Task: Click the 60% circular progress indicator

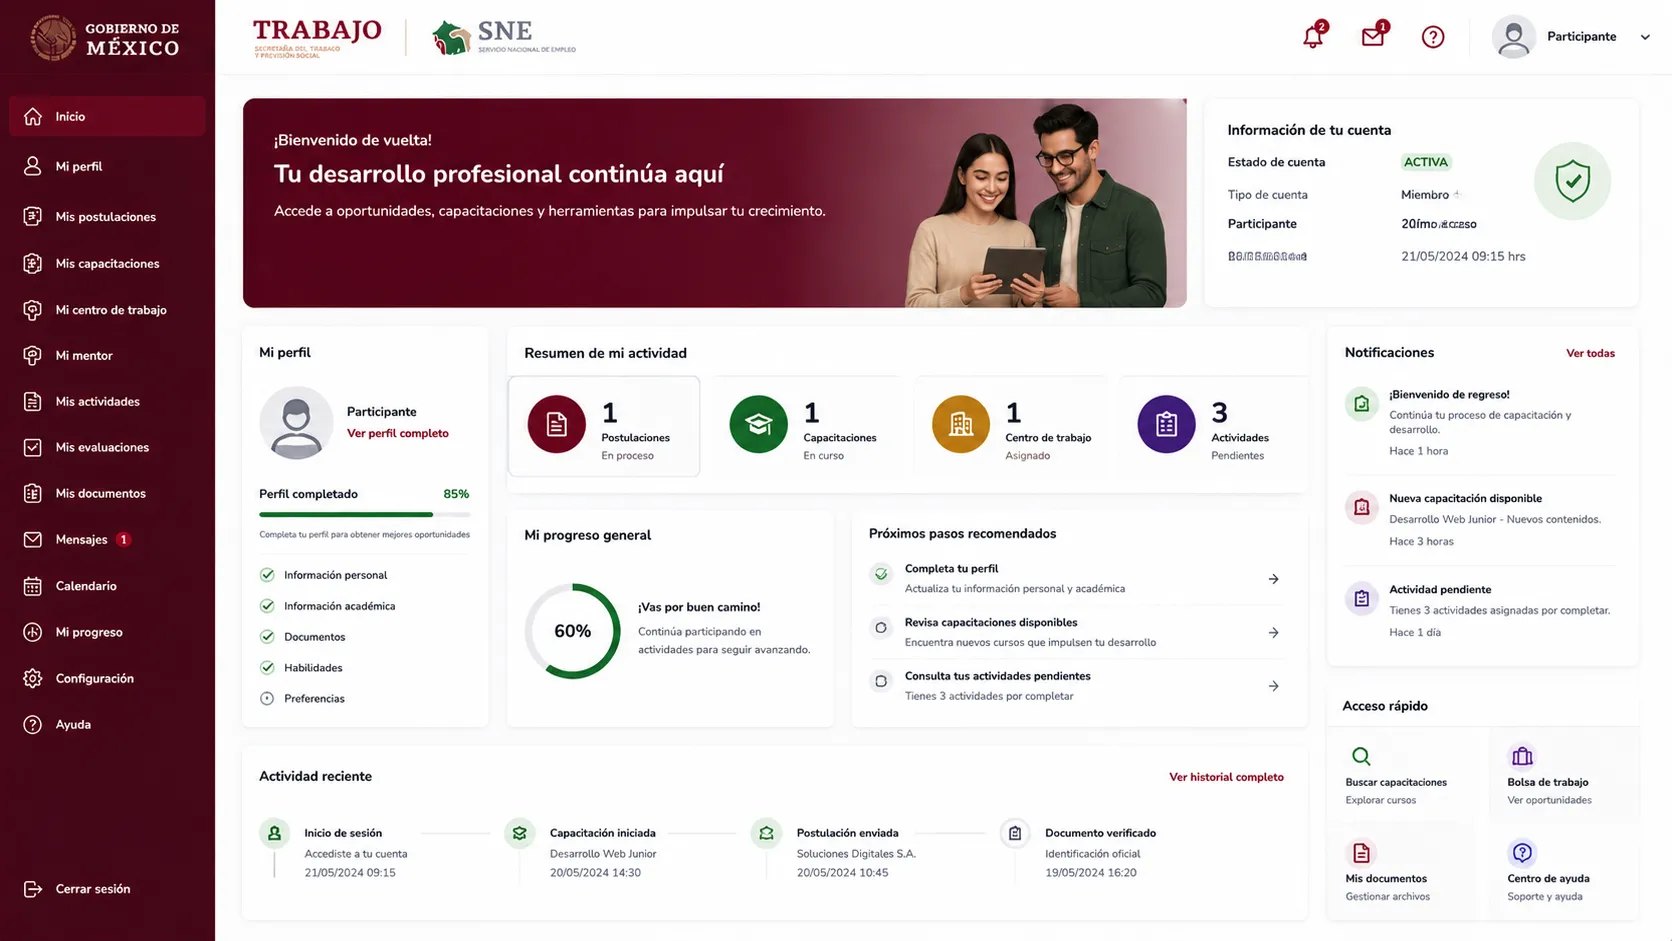Action: coord(572,631)
